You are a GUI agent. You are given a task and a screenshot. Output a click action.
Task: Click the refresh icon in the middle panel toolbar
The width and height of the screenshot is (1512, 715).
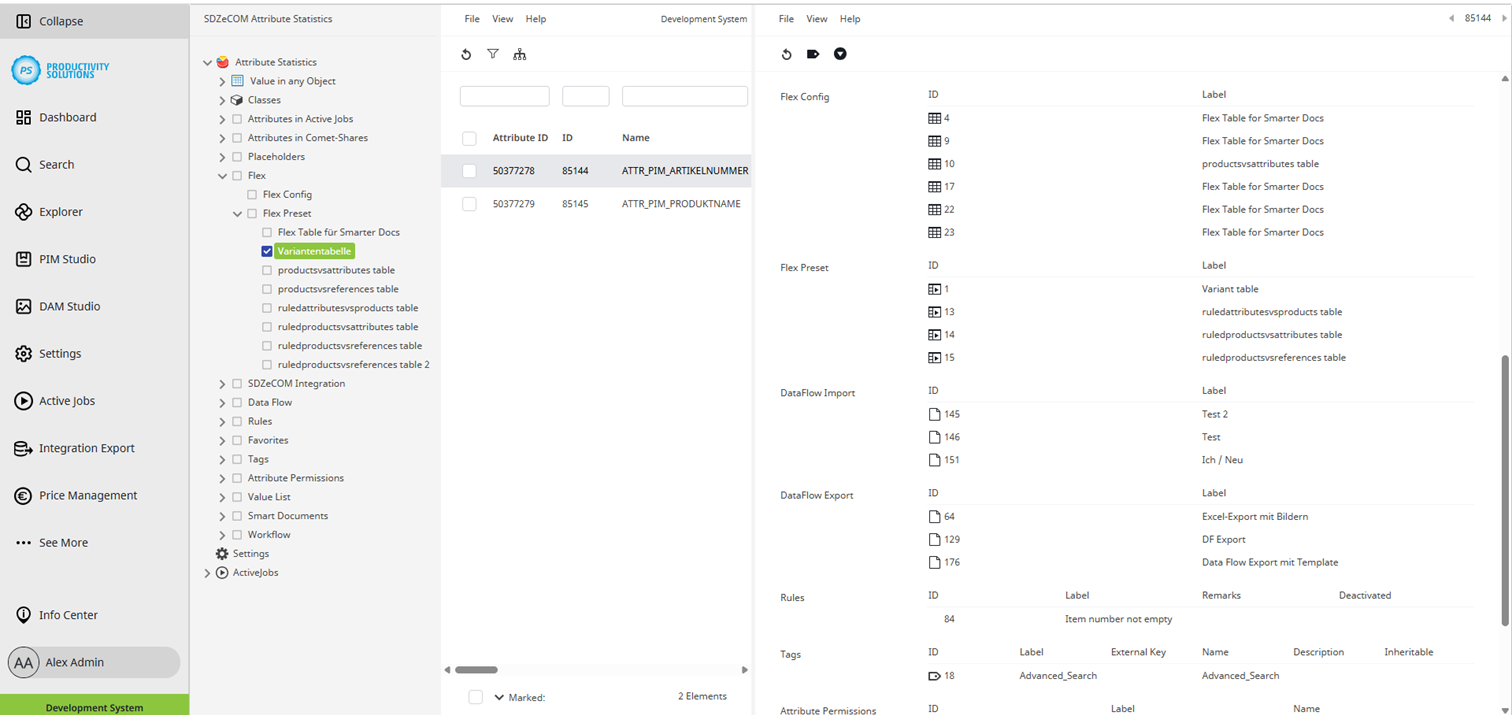pyautogui.click(x=466, y=54)
